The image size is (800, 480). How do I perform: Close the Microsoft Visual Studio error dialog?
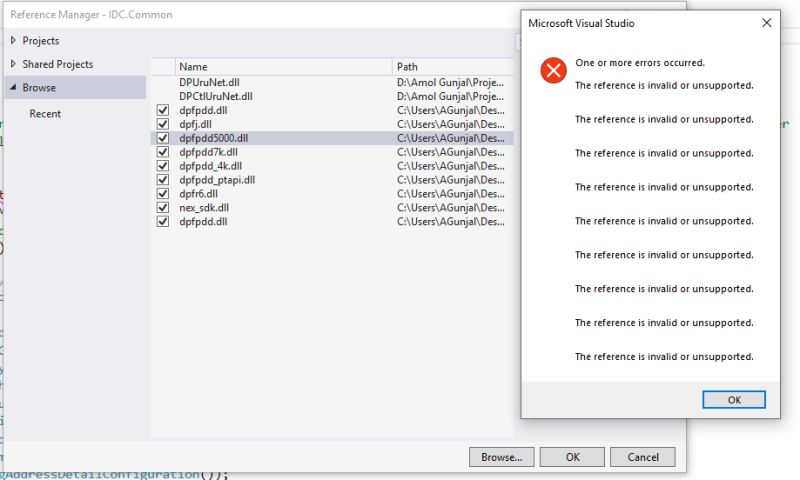click(766, 23)
